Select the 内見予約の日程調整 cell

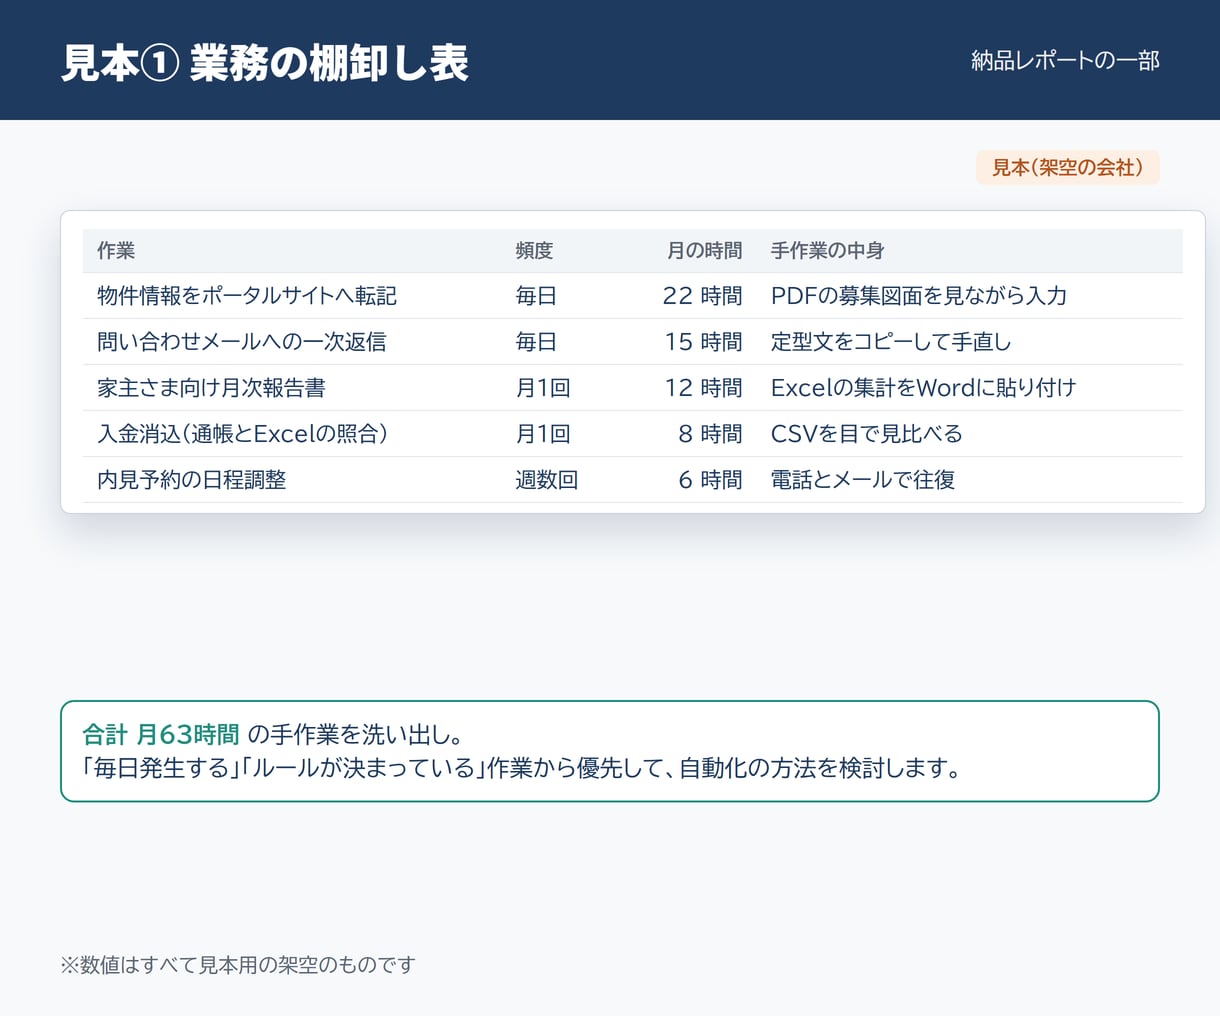192,480
